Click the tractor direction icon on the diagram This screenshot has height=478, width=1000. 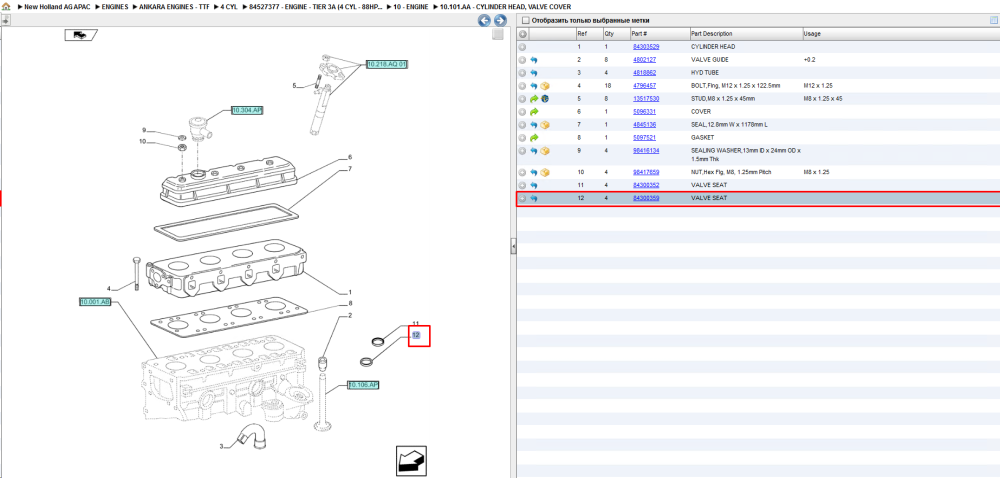(x=80, y=35)
